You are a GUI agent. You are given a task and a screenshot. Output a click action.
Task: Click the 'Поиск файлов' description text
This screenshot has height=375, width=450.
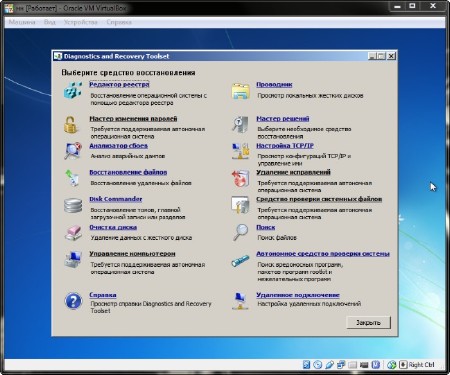(x=277, y=238)
